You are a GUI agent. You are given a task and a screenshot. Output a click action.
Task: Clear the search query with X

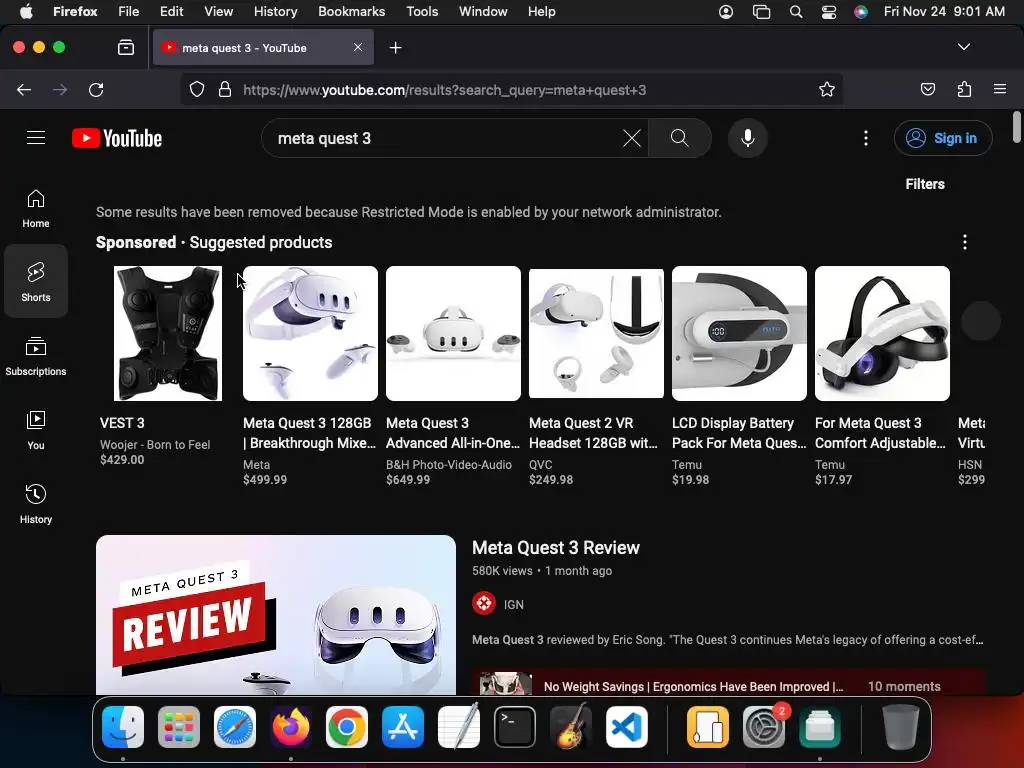coord(632,138)
